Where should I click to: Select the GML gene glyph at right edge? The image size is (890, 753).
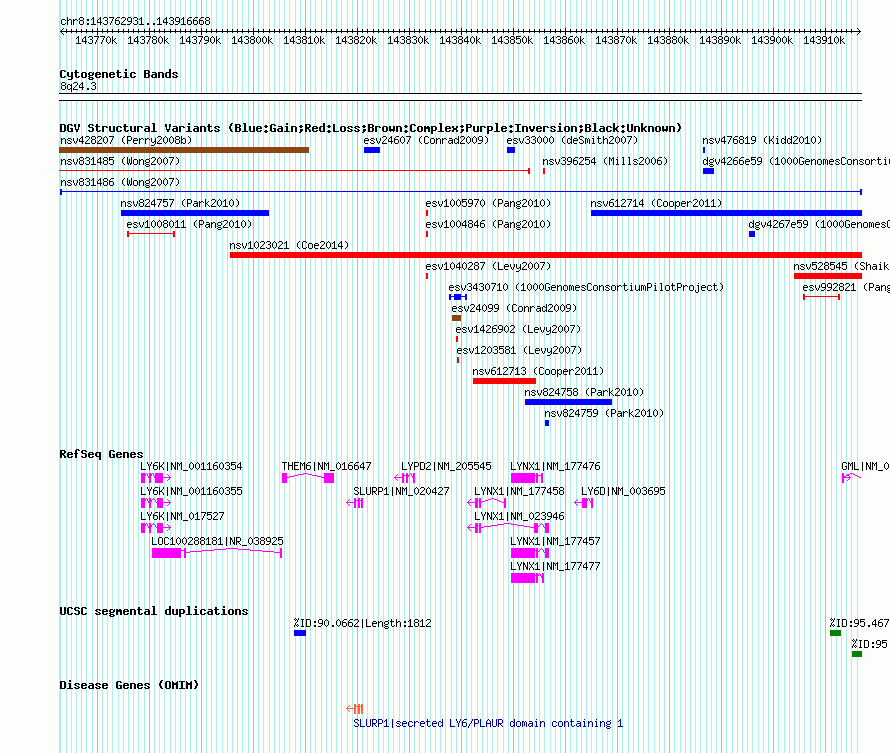[851, 478]
